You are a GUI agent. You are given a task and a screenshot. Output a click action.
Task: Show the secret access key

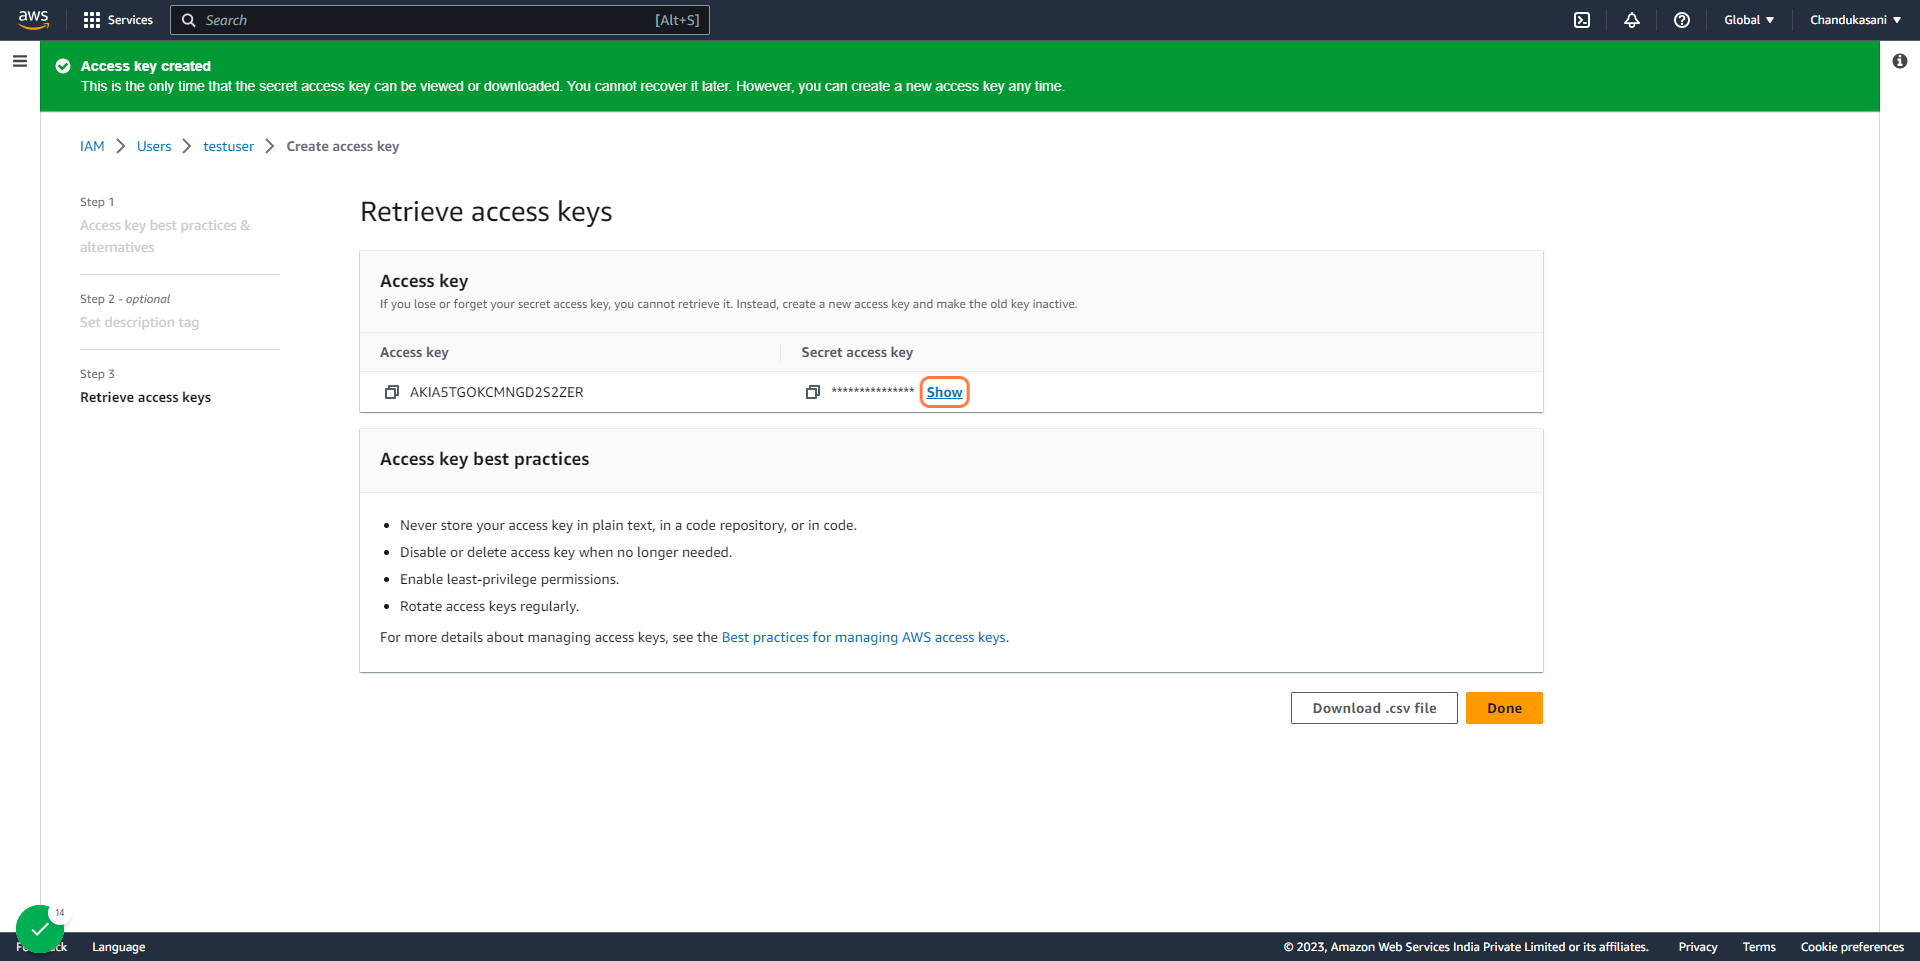point(944,392)
